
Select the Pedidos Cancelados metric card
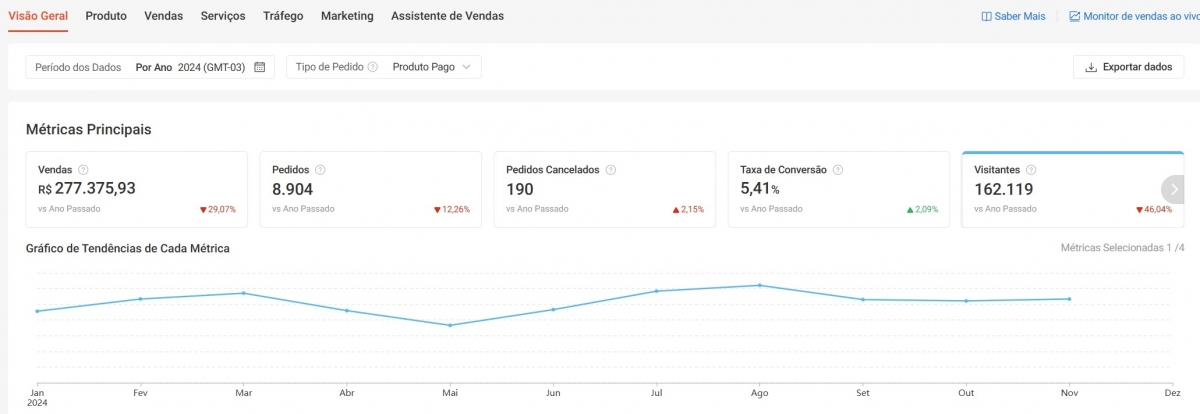(605, 190)
